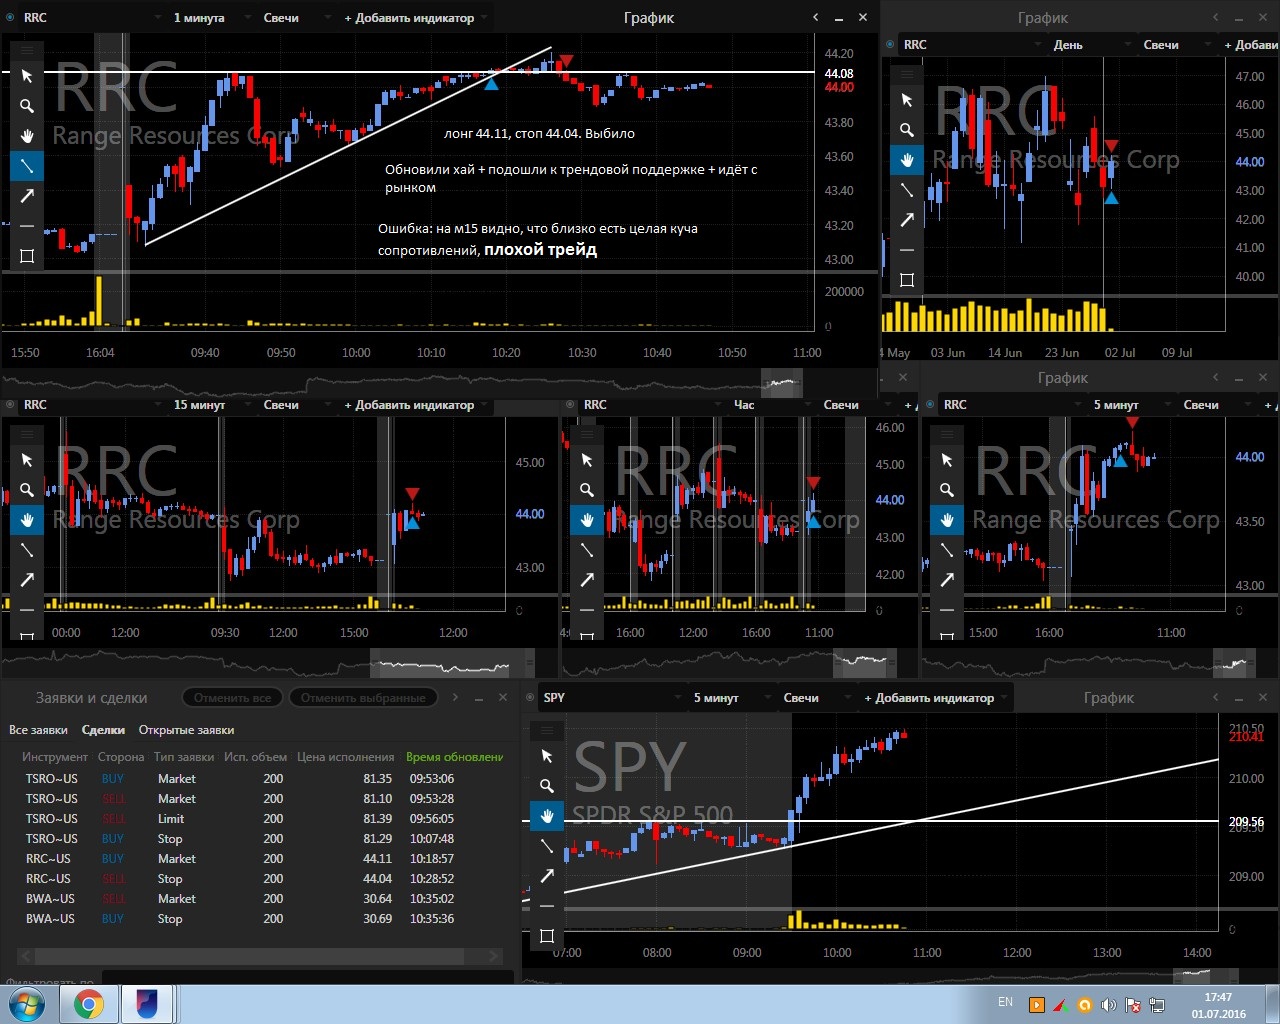1280x1024 pixels.
Task: Pick the rectangle tool in the daily RRC chart
Action: pos(907,280)
